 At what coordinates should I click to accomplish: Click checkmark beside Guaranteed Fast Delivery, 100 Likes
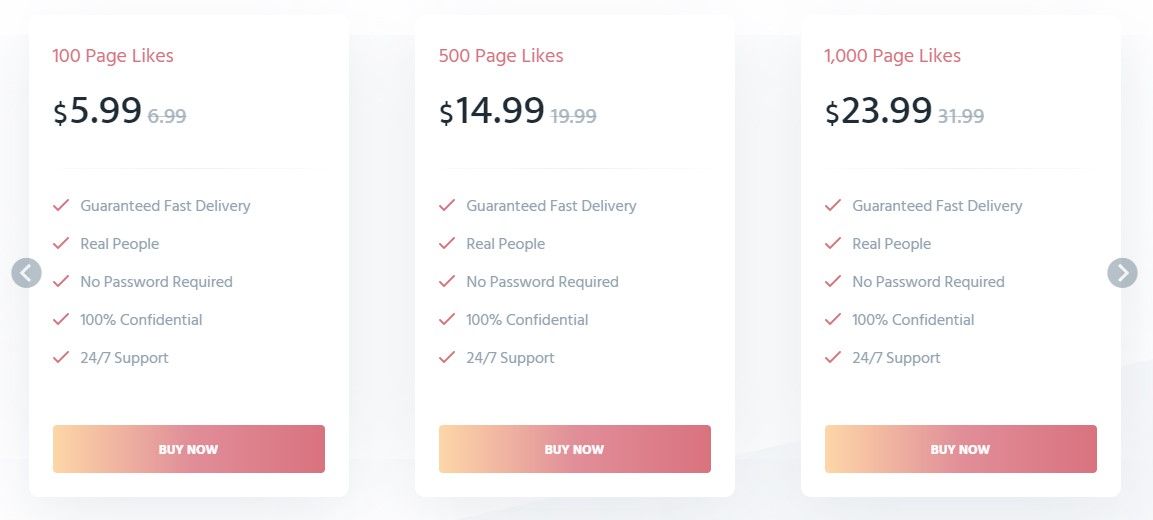click(60, 205)
